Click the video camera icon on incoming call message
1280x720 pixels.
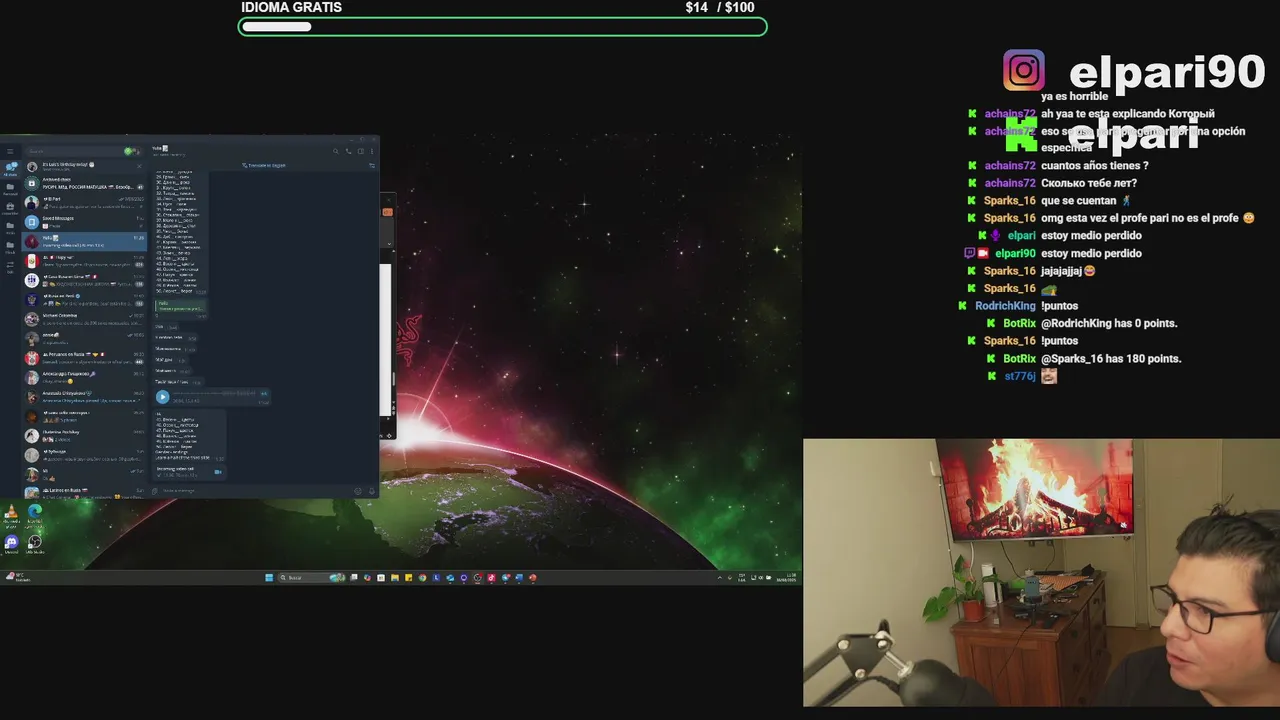click(218, 472)
